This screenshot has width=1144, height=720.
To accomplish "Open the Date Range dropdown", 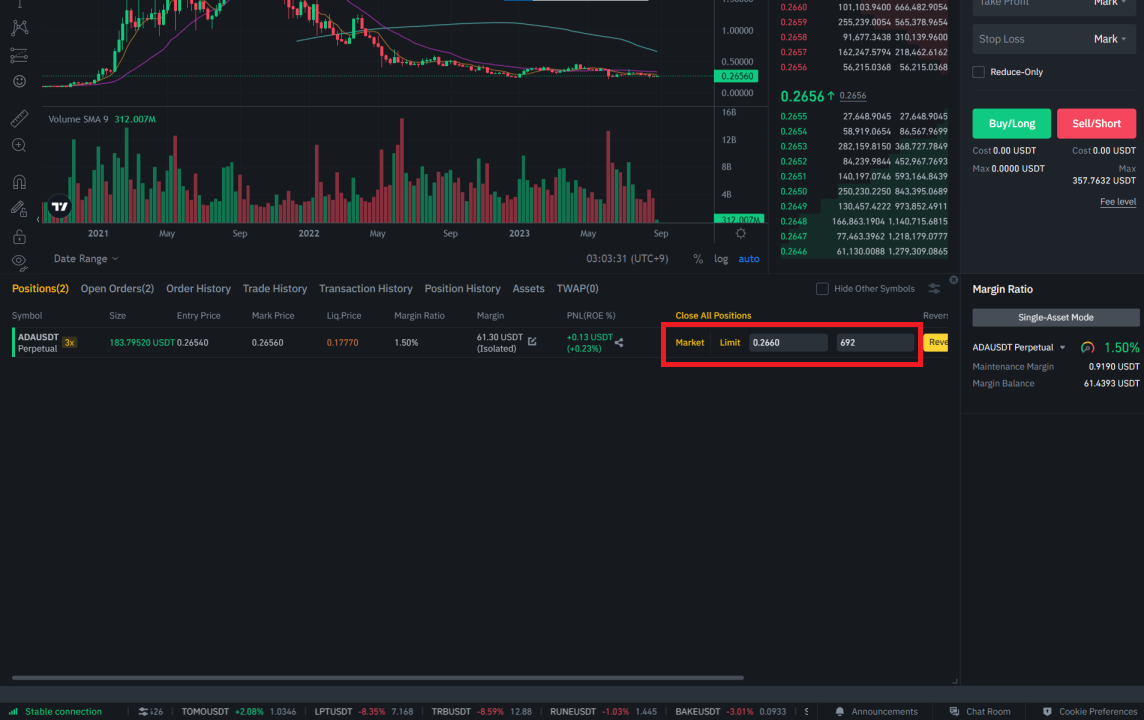I will tap(85, 258).
